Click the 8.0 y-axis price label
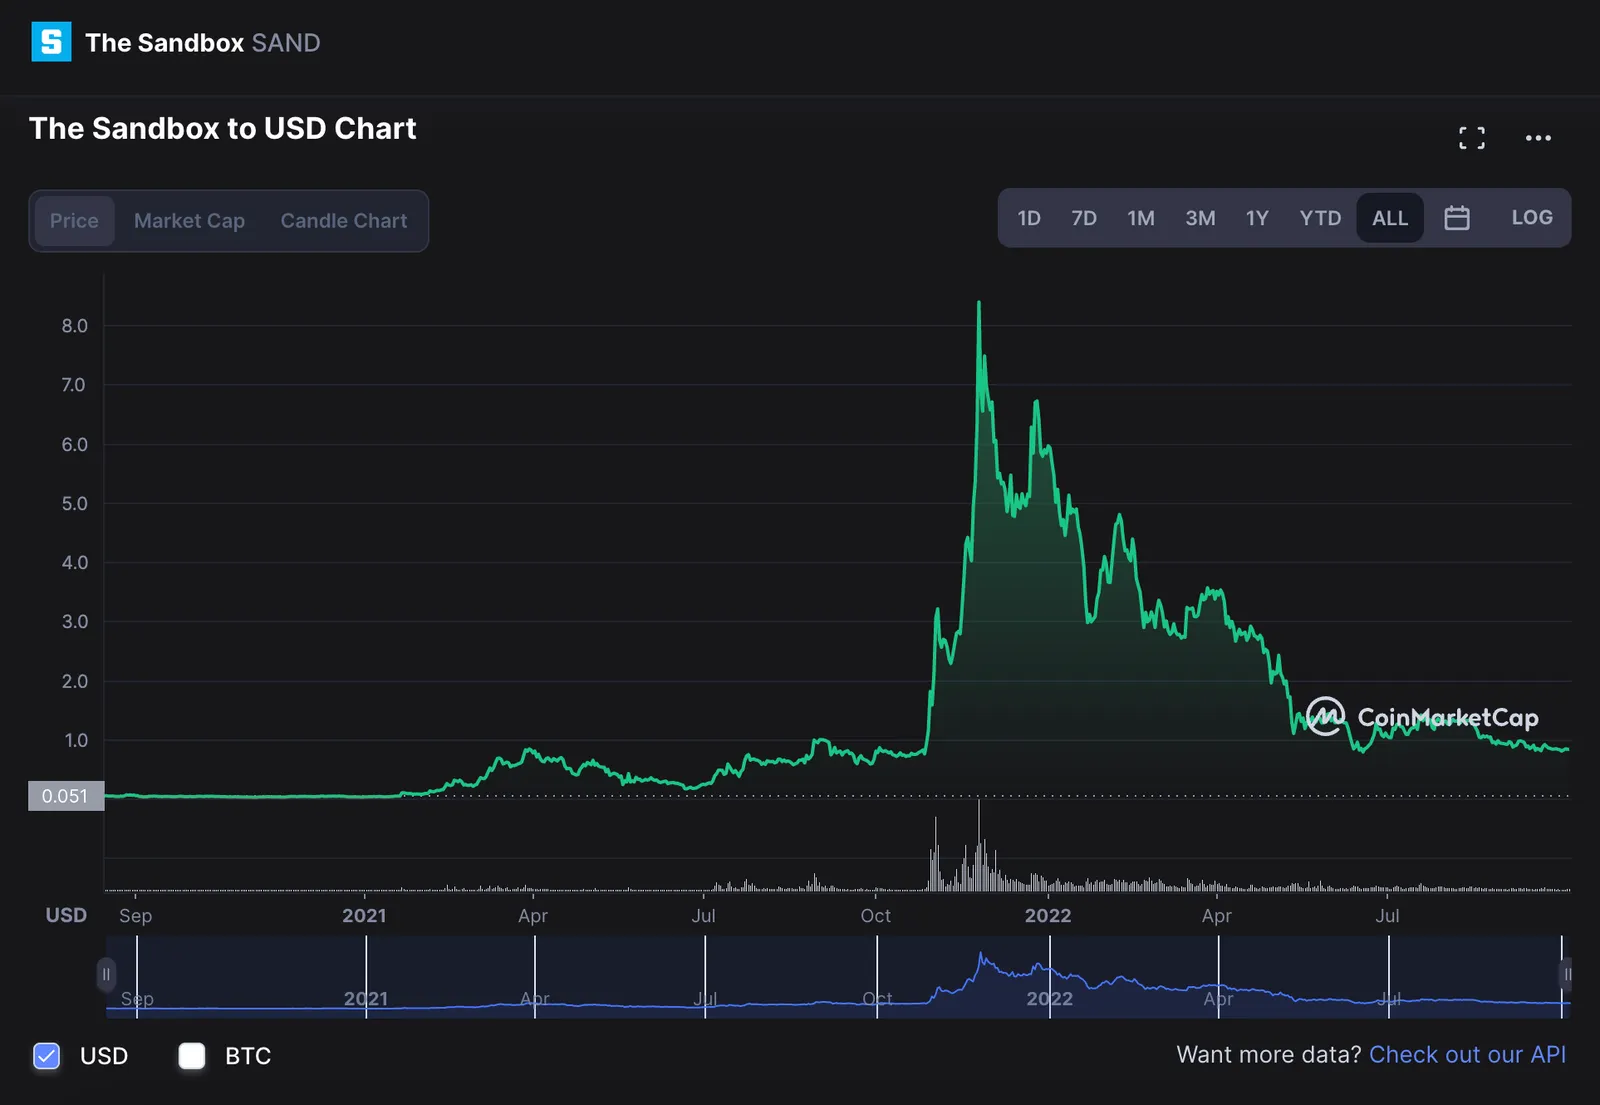This screenshot has height=1105, width=1600. click(75, 326)
